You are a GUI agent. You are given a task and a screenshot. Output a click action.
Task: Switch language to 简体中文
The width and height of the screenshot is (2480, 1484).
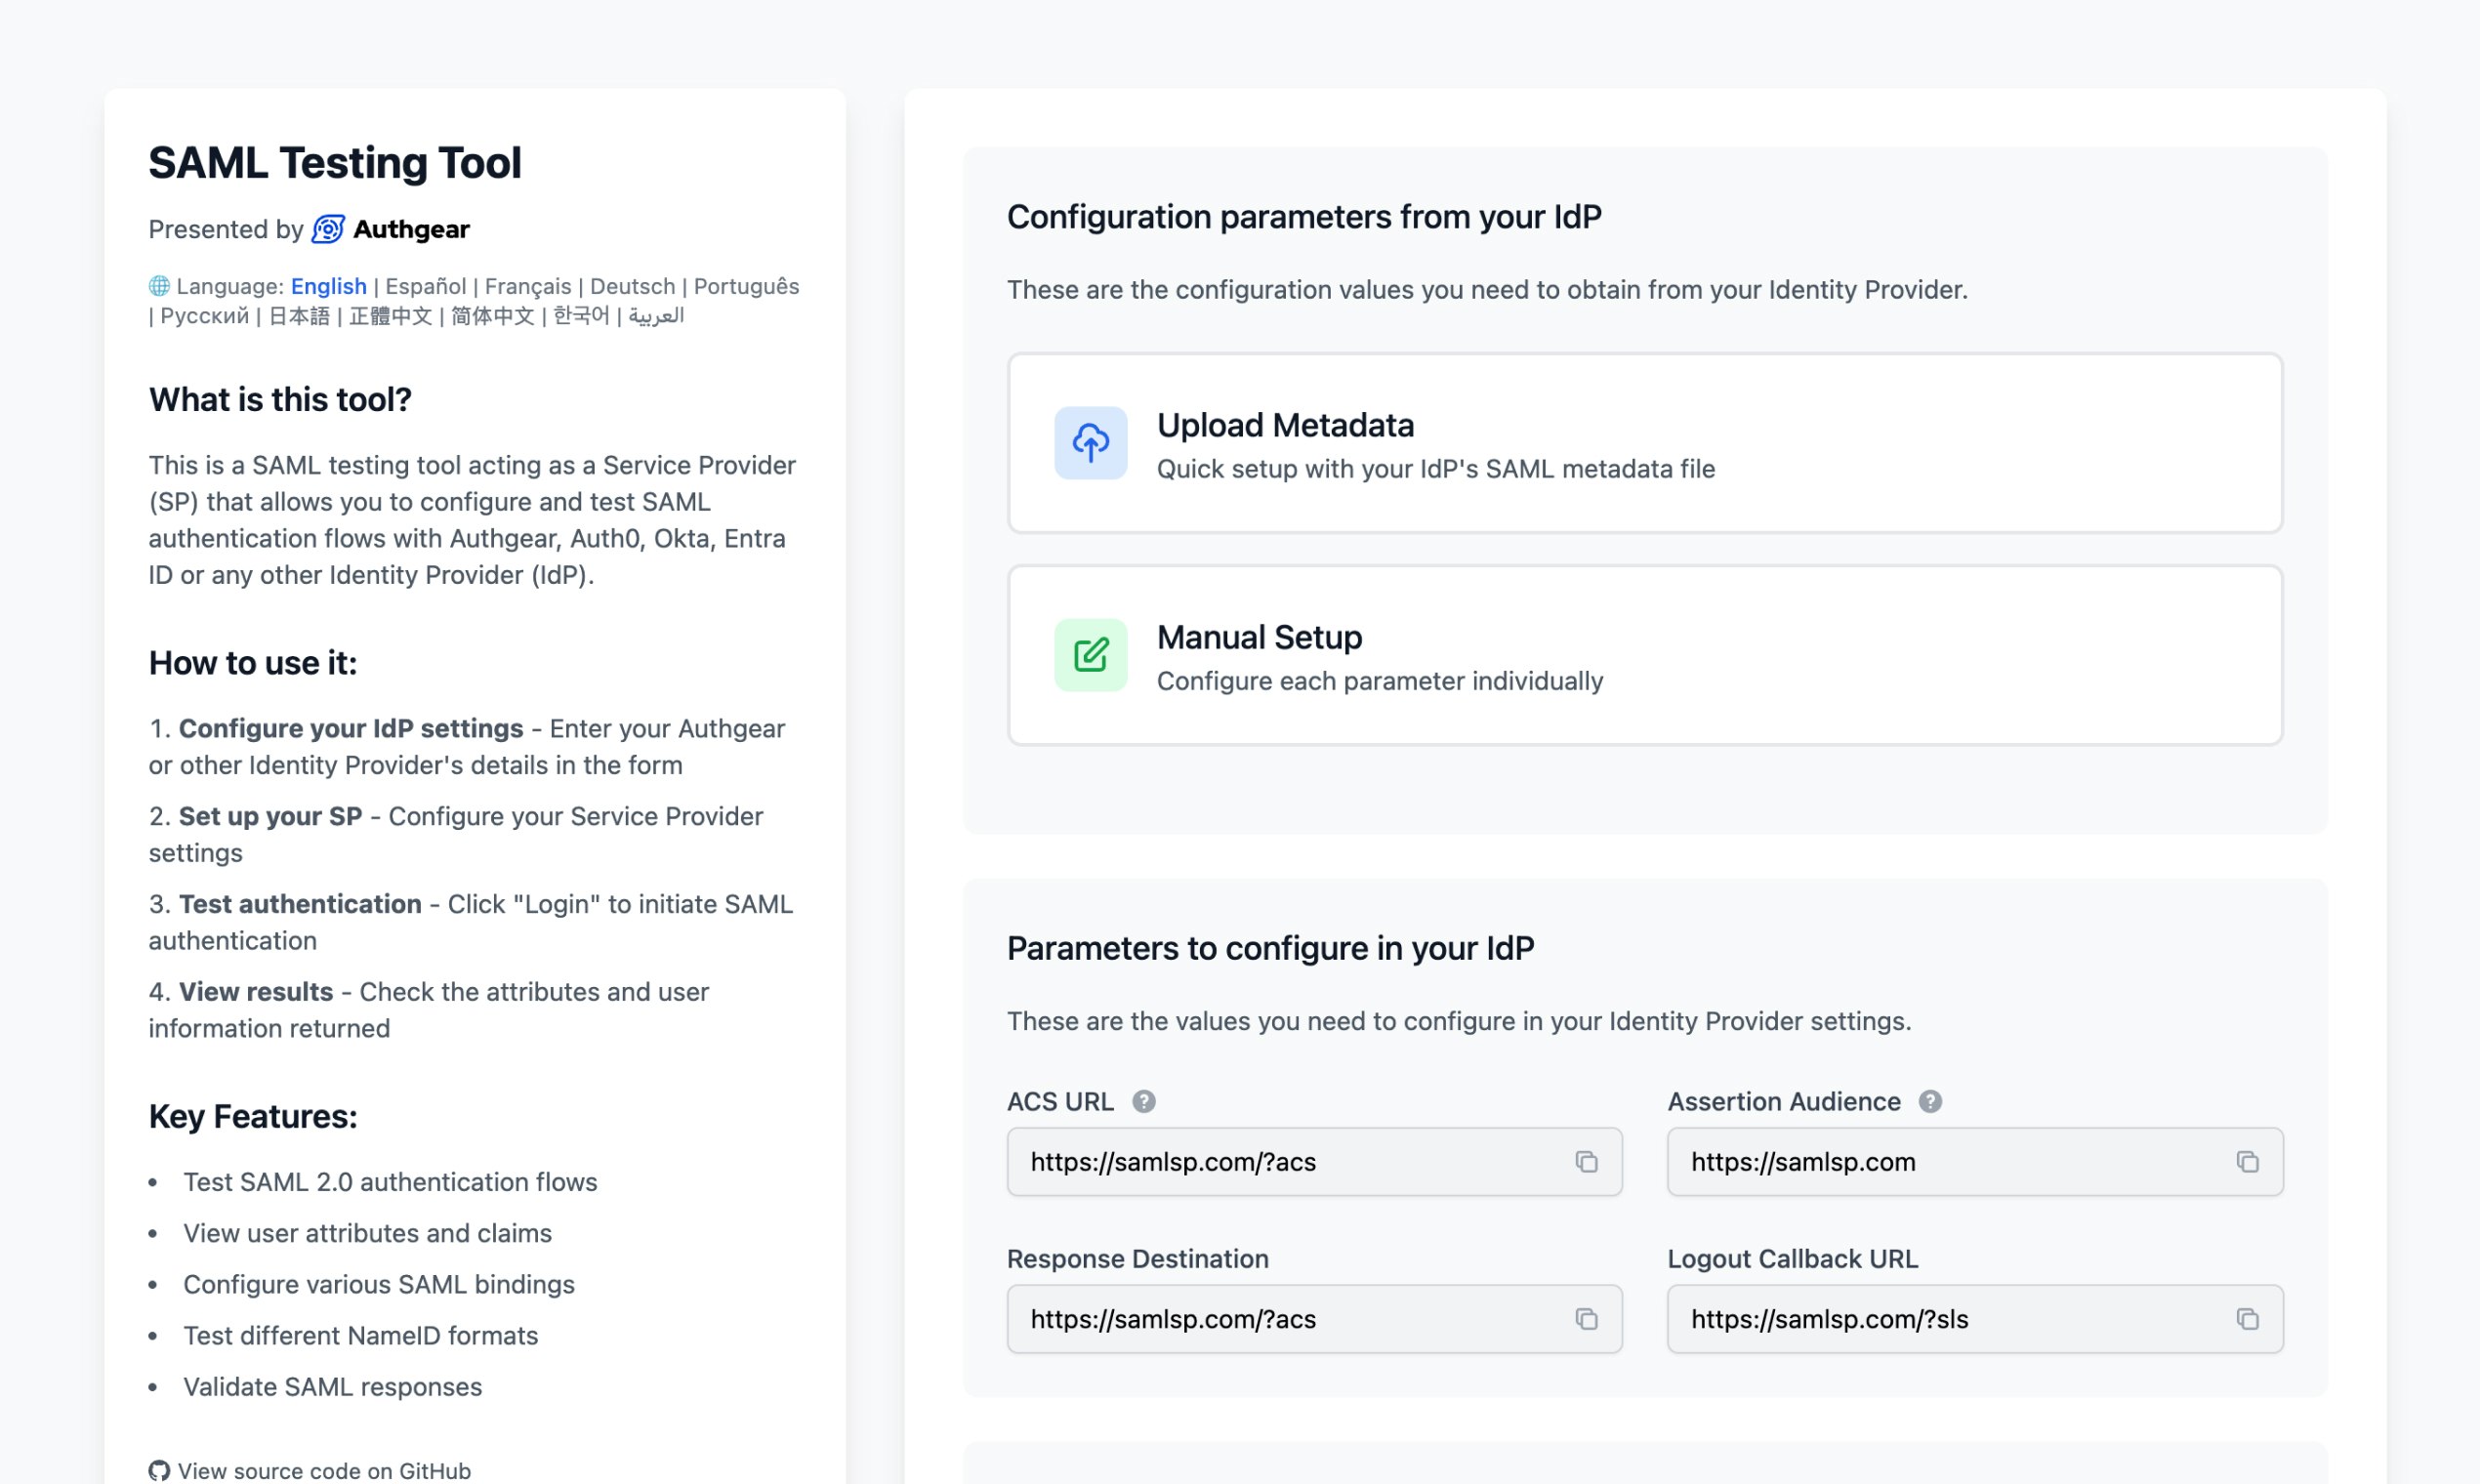coord(492,316)
